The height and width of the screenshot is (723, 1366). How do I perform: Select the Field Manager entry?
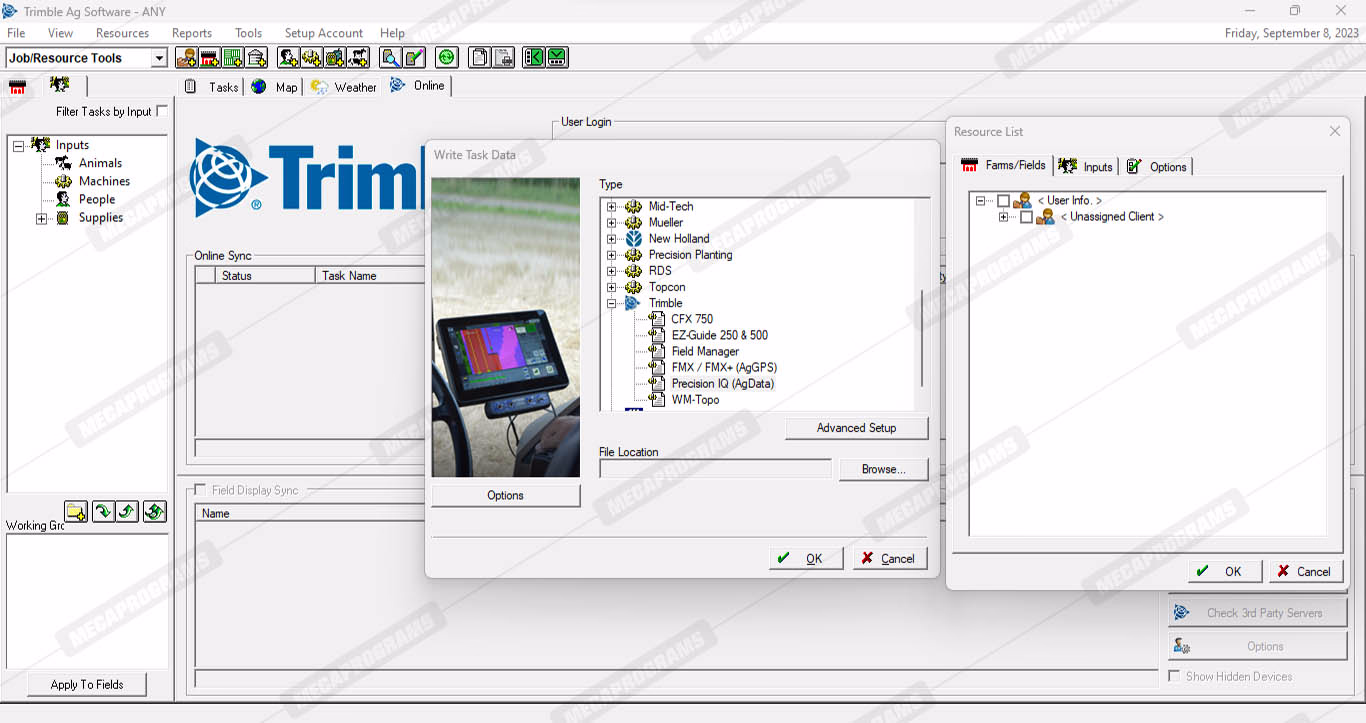(x=705, y=351)
